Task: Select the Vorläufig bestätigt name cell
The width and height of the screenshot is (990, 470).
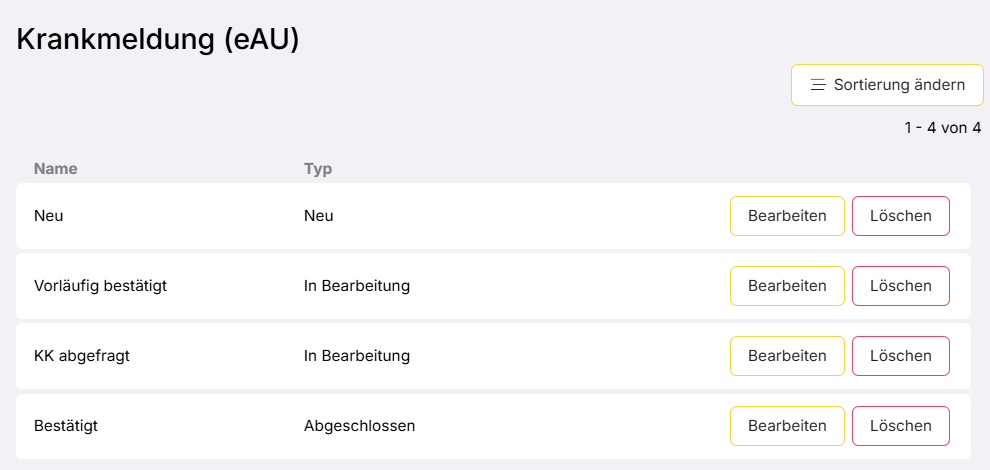Action: [x=100, y=286]
